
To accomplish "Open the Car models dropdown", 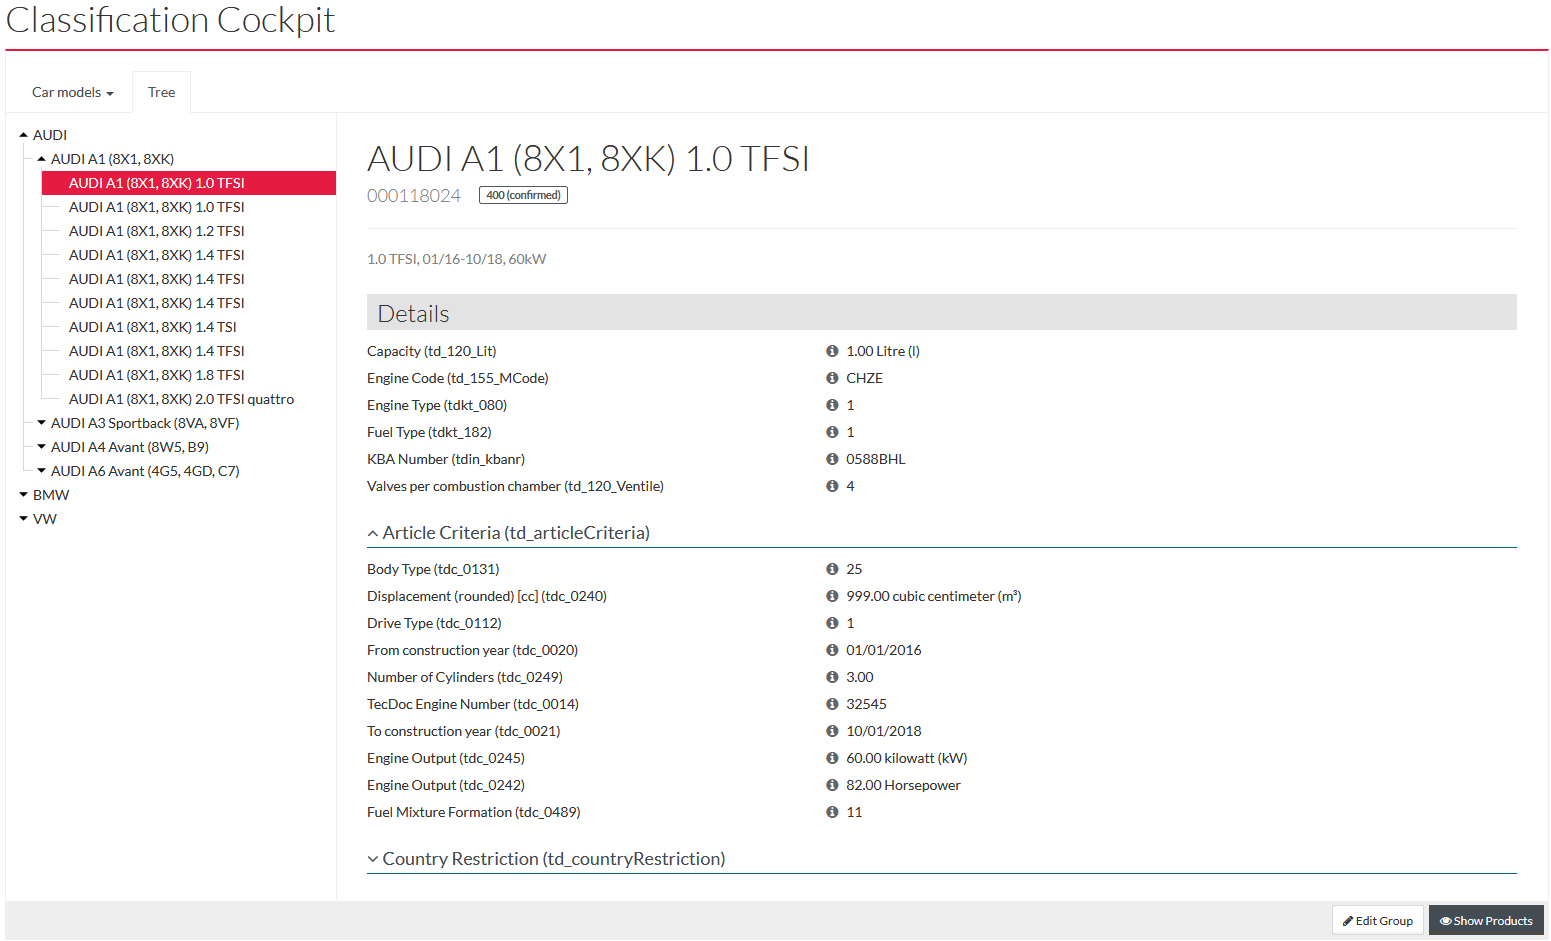I will point(72,92).
